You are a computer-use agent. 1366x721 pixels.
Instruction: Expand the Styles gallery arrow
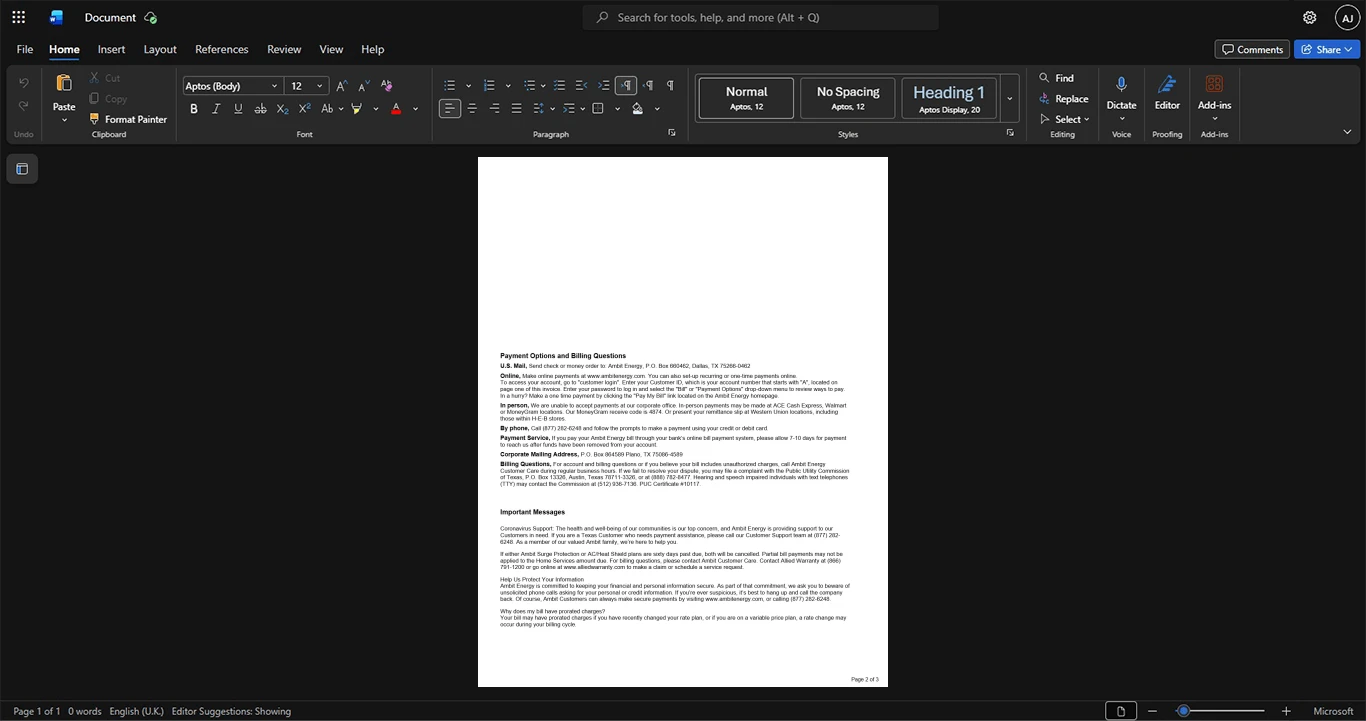[1009, 98]
